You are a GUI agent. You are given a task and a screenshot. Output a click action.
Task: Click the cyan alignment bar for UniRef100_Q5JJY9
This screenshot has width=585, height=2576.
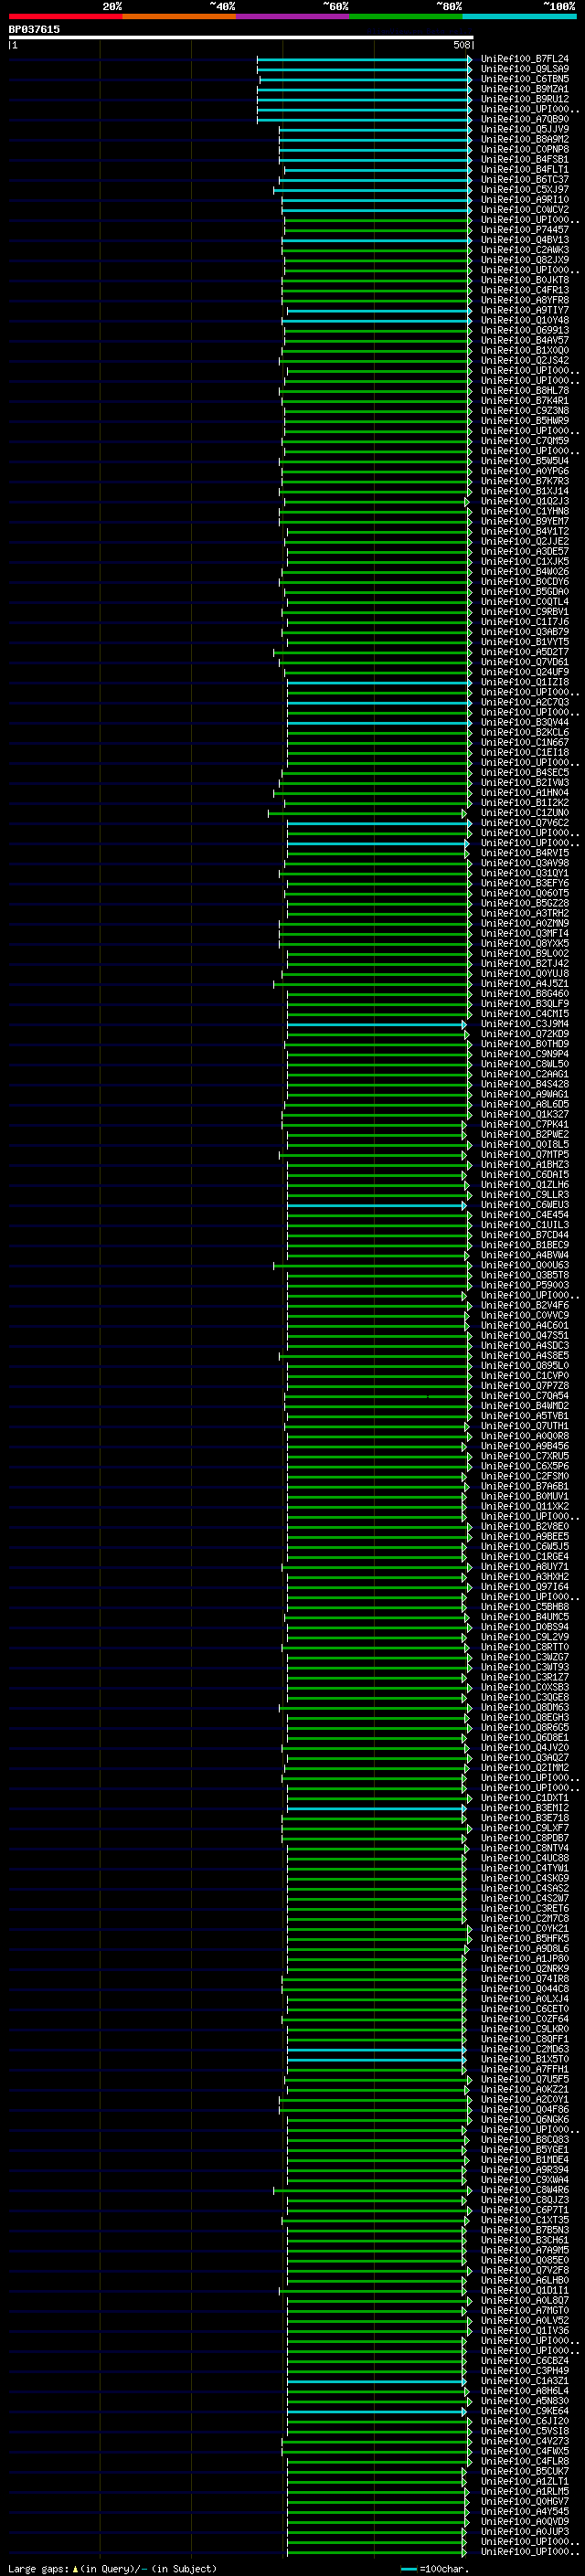[x=375, y=130]
